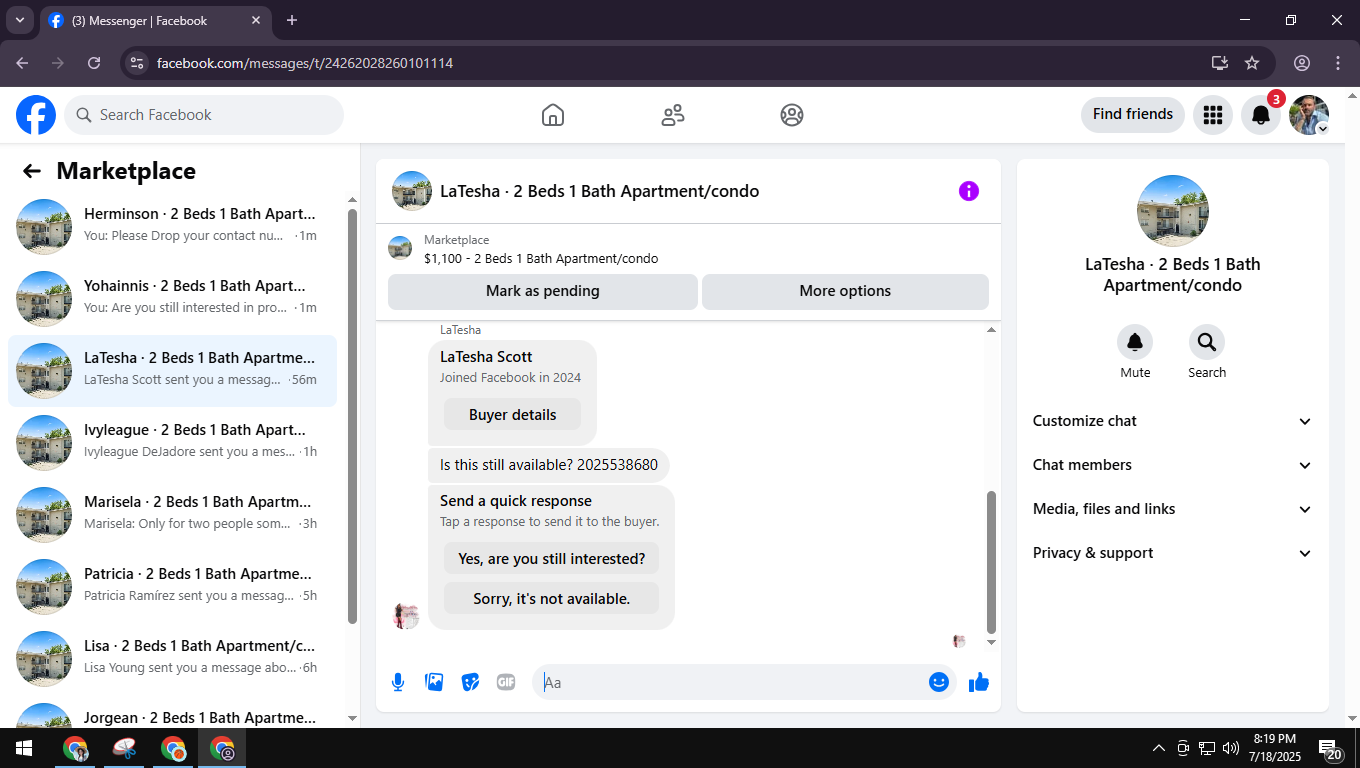Open Jorgean conversation
The height and width of the screenshot is (768, 1360).
click(x=172, y=713)
